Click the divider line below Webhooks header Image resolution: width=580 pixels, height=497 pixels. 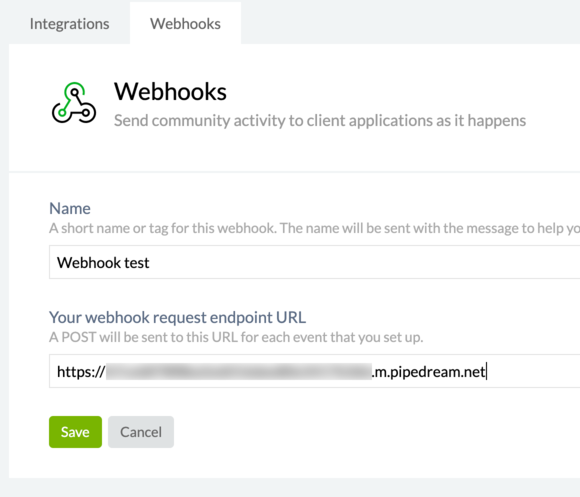(294, 172)
